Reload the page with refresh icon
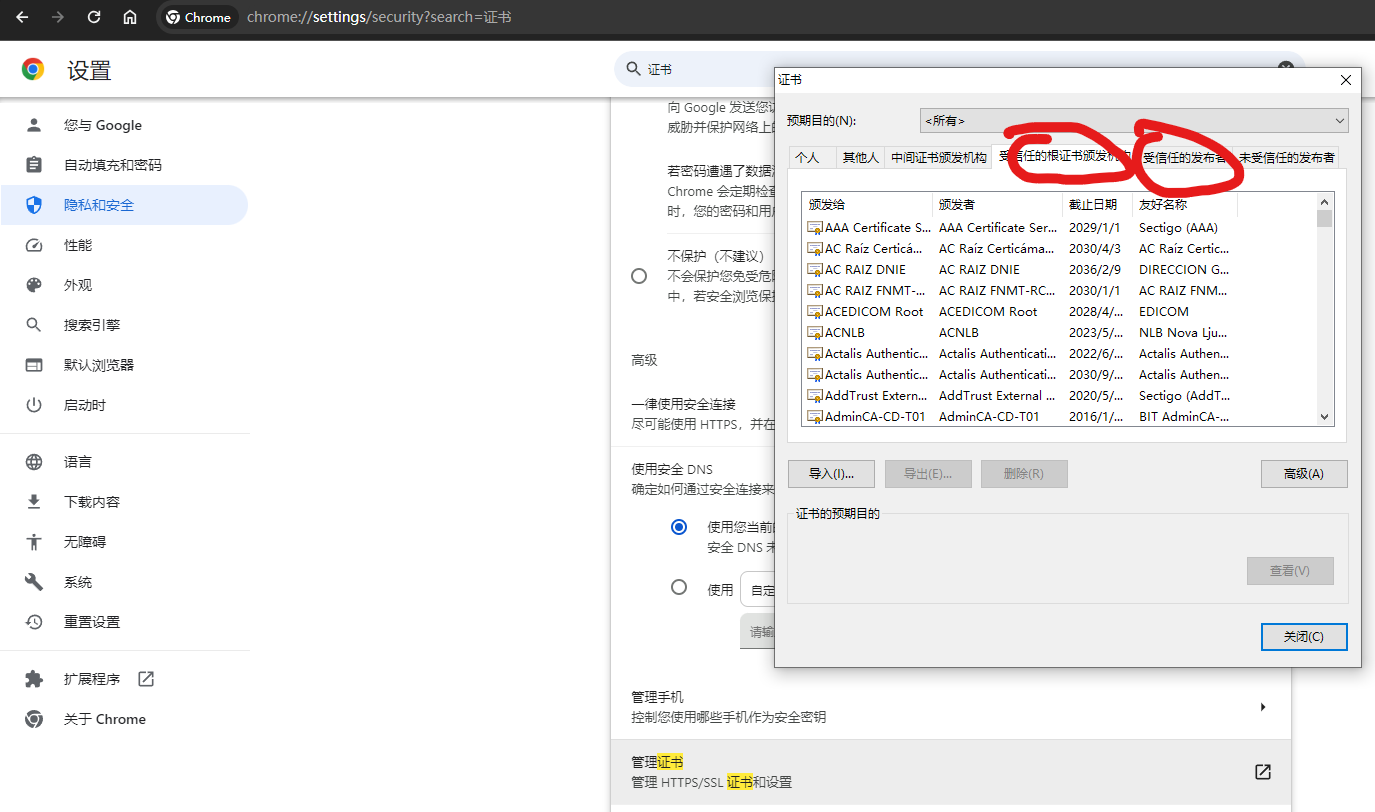The width and height of the screenshot is (1375, 812). click(x=94, y=17)
